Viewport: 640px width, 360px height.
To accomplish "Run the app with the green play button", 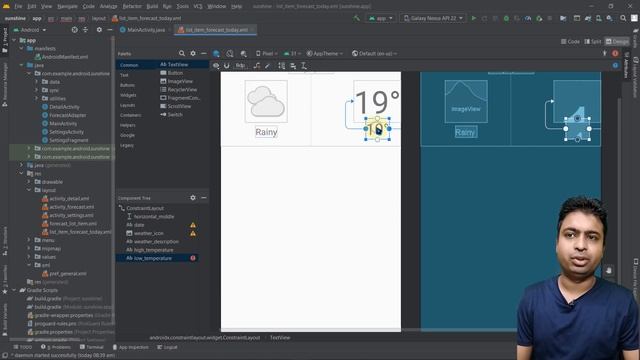I will point(473,18).
